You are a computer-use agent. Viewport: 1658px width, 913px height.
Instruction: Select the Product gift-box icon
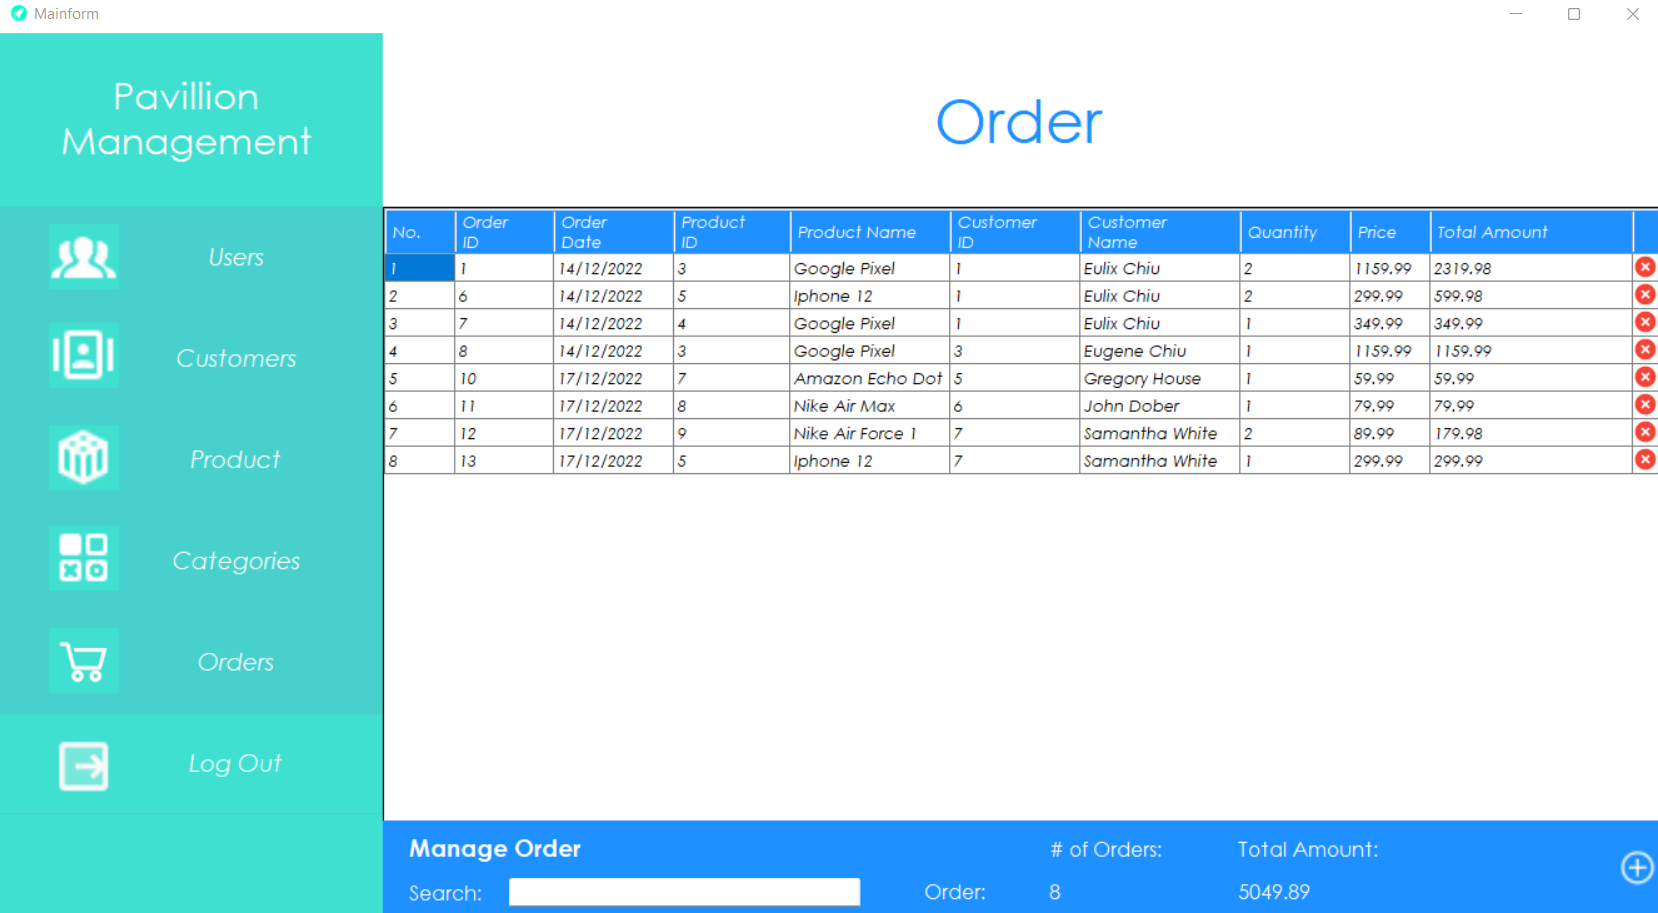(83, 458)
